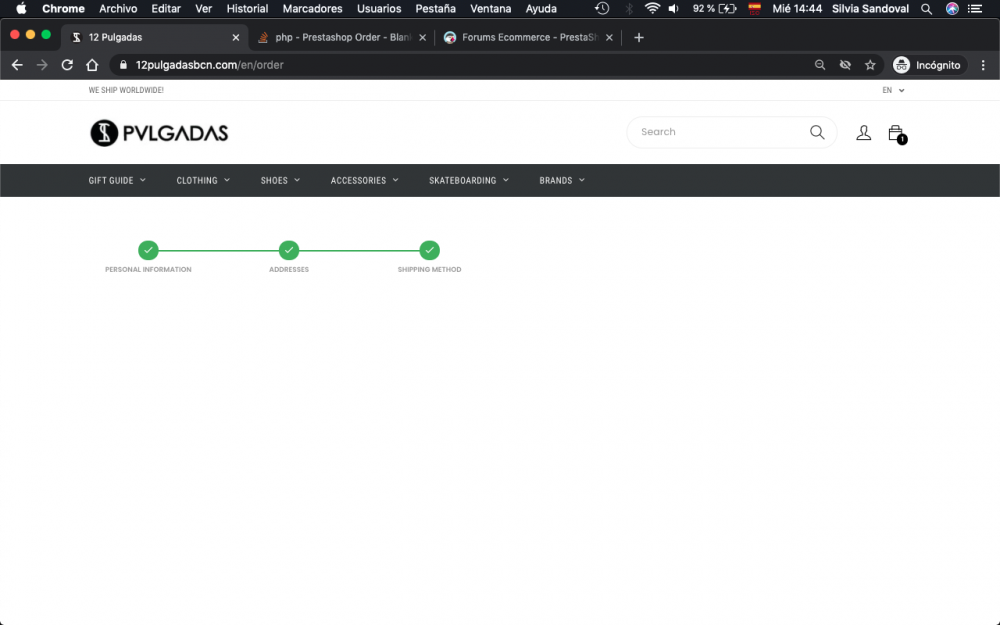
Task: Switch to the 12 Pulgadas tab
Action: (x=153, y=38)
